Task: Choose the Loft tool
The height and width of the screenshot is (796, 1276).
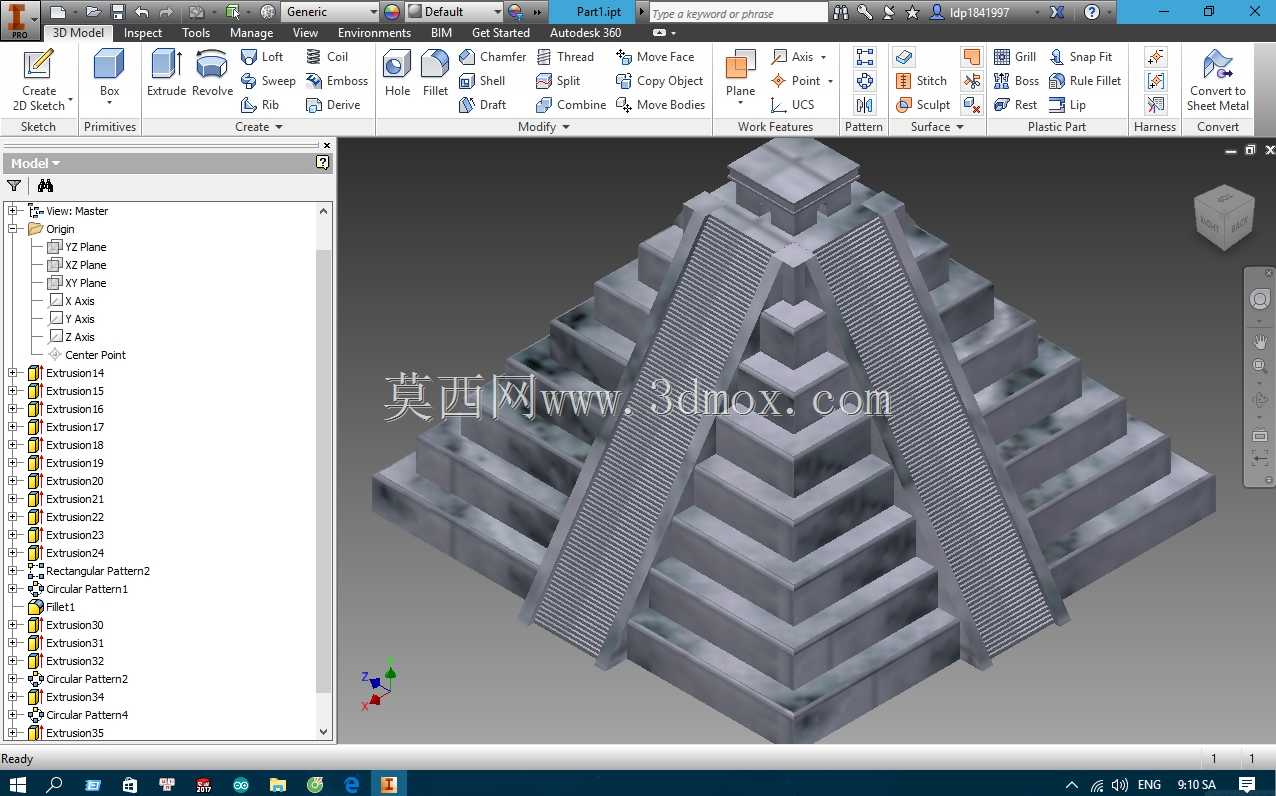Action: click(x=263, y=57)
